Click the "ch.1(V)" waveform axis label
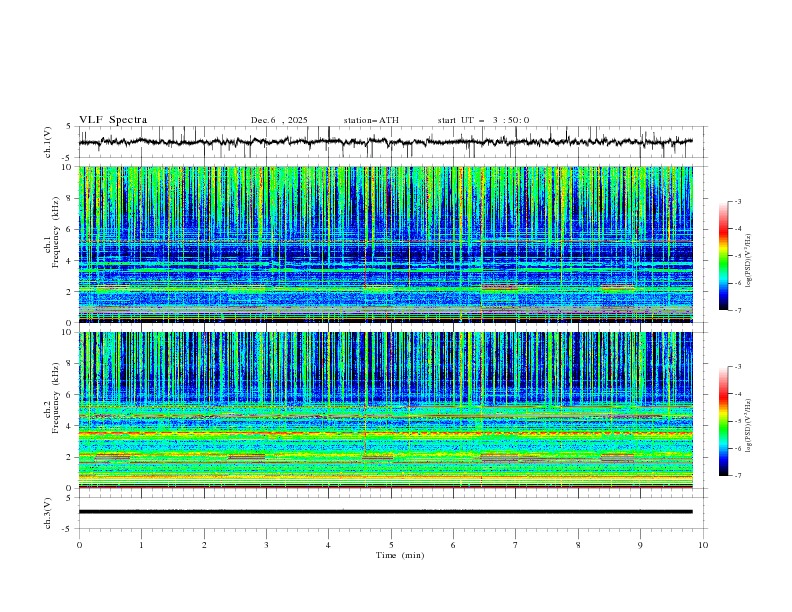792x612 pixels. [x=49, y=142]
